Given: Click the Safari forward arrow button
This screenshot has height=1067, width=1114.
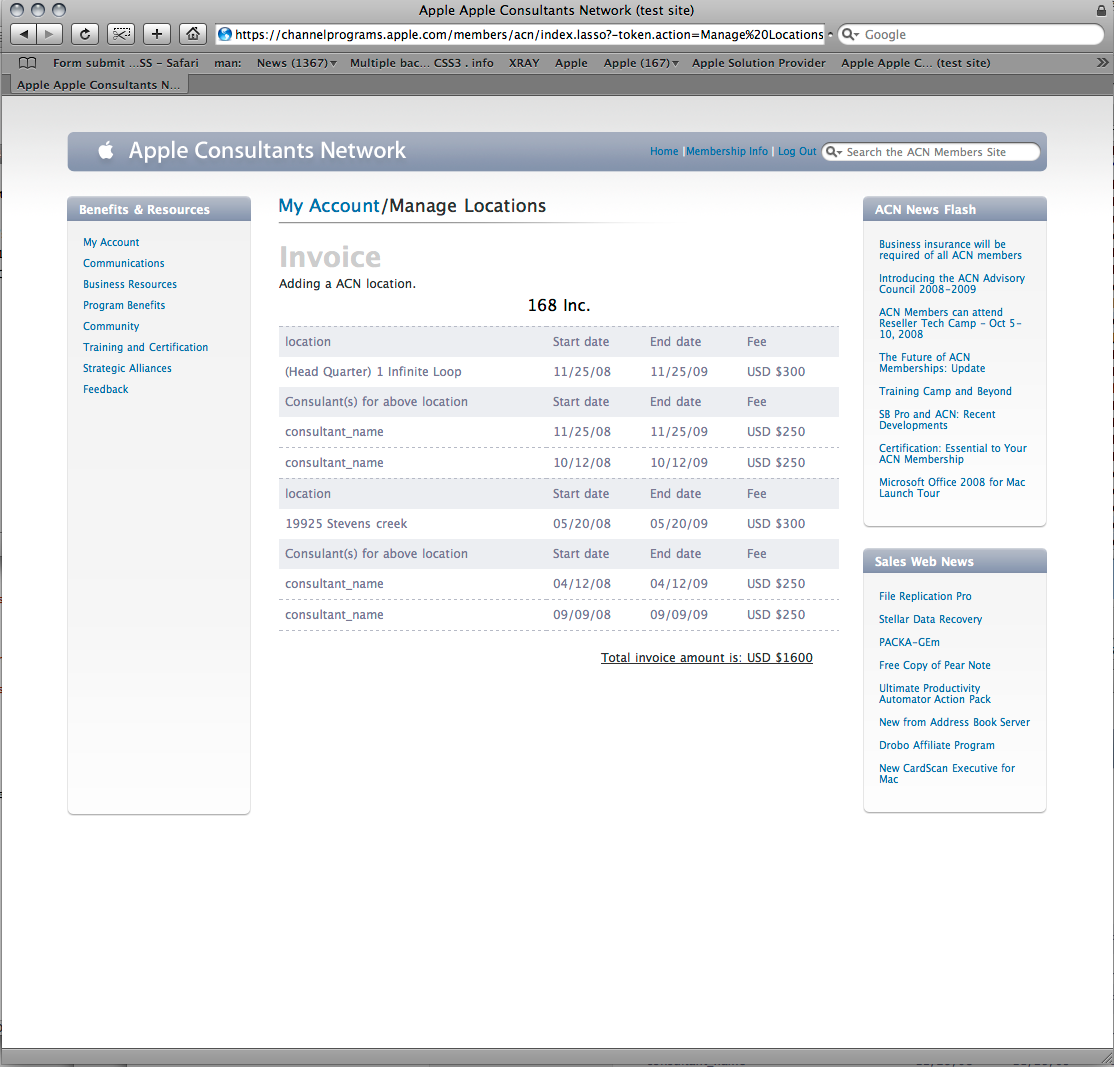Looking at the screenshot, I should point(50,34).
